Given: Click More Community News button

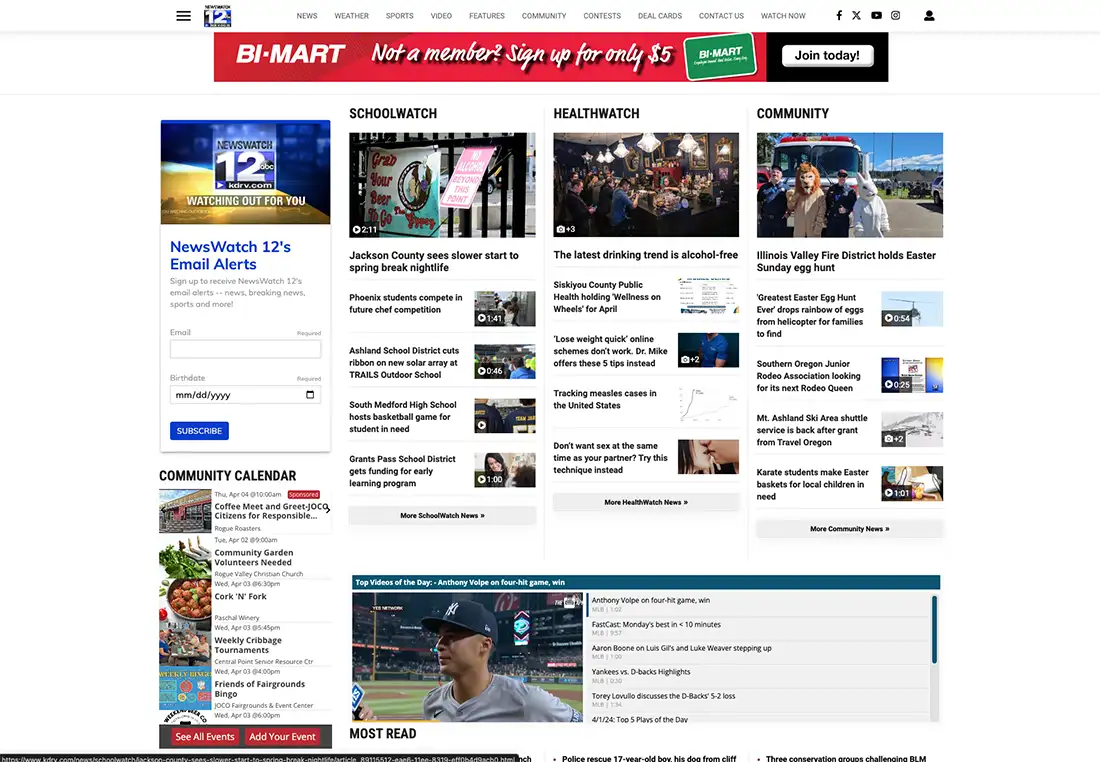Looking at the screenshot, I should [850, 529].
